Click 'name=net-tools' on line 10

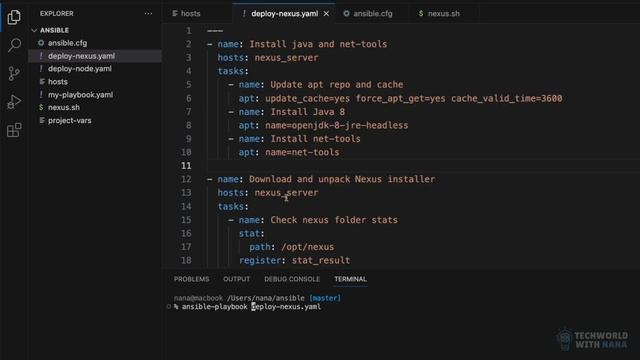pos(302,152)
